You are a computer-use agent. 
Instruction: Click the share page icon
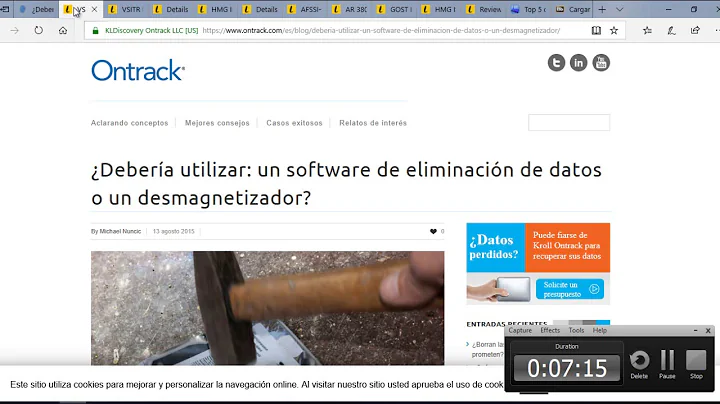pos(695,30)
